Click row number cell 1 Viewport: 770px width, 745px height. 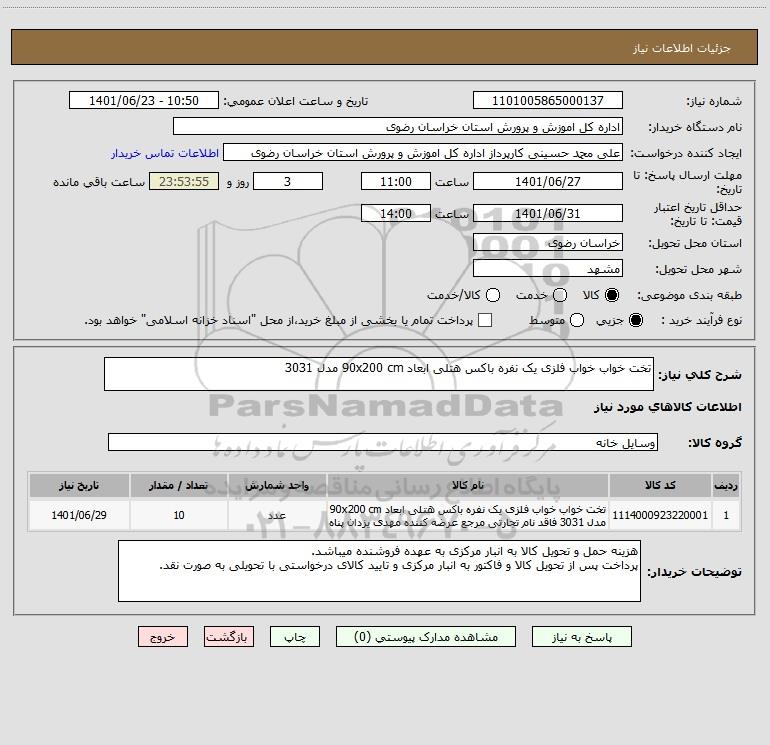726,515
